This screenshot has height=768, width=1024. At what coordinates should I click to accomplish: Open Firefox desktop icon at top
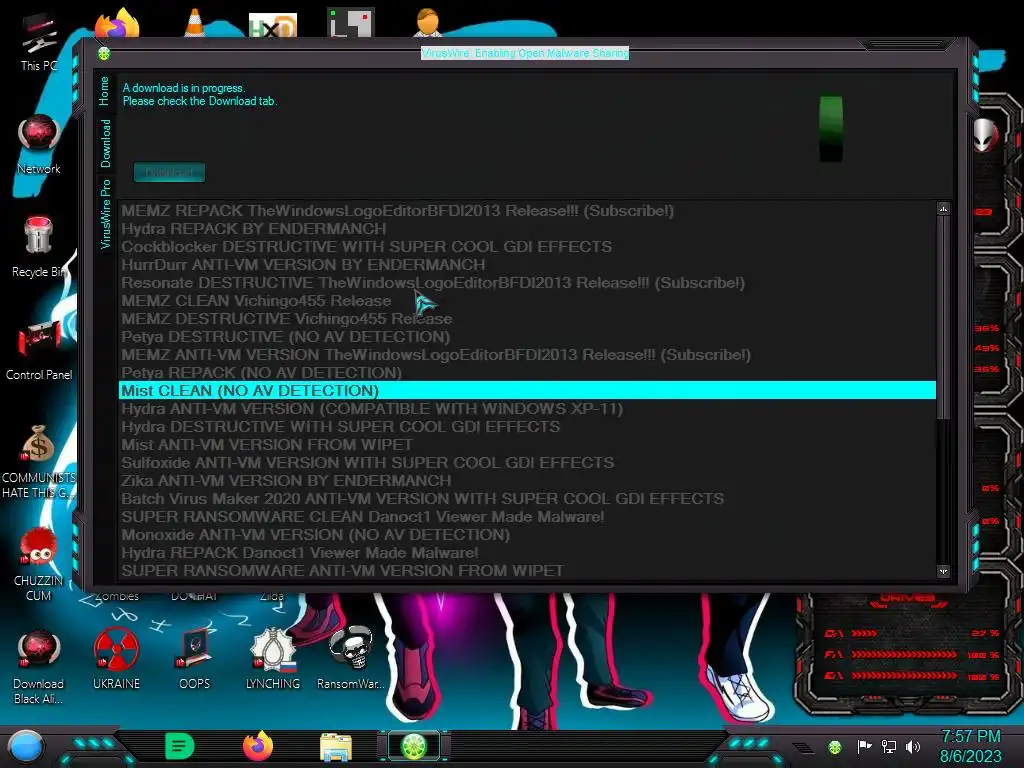(x=118, y=24)
